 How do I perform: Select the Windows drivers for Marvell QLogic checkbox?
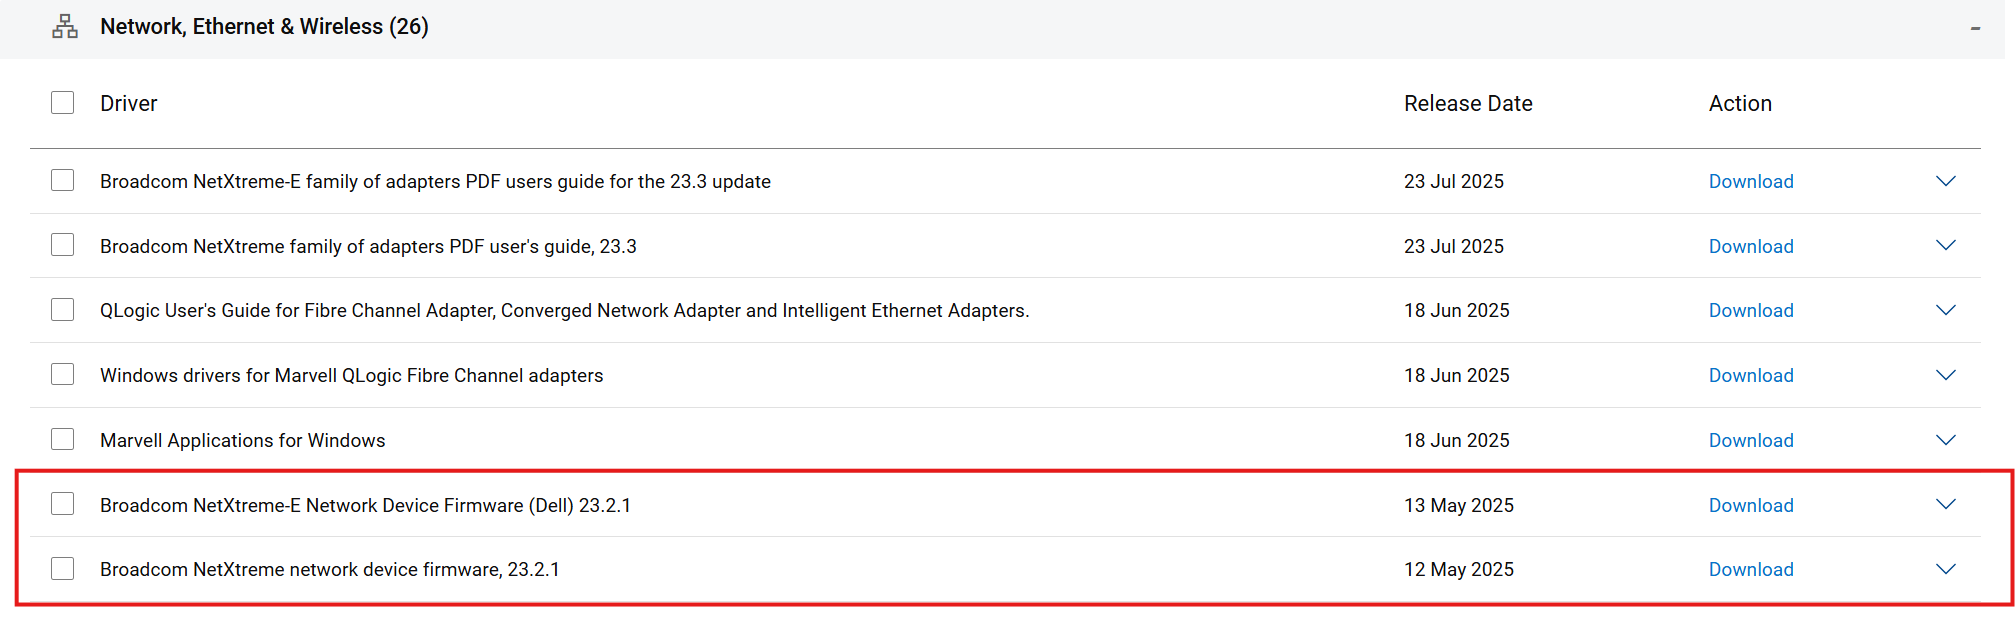coord(62,374)
